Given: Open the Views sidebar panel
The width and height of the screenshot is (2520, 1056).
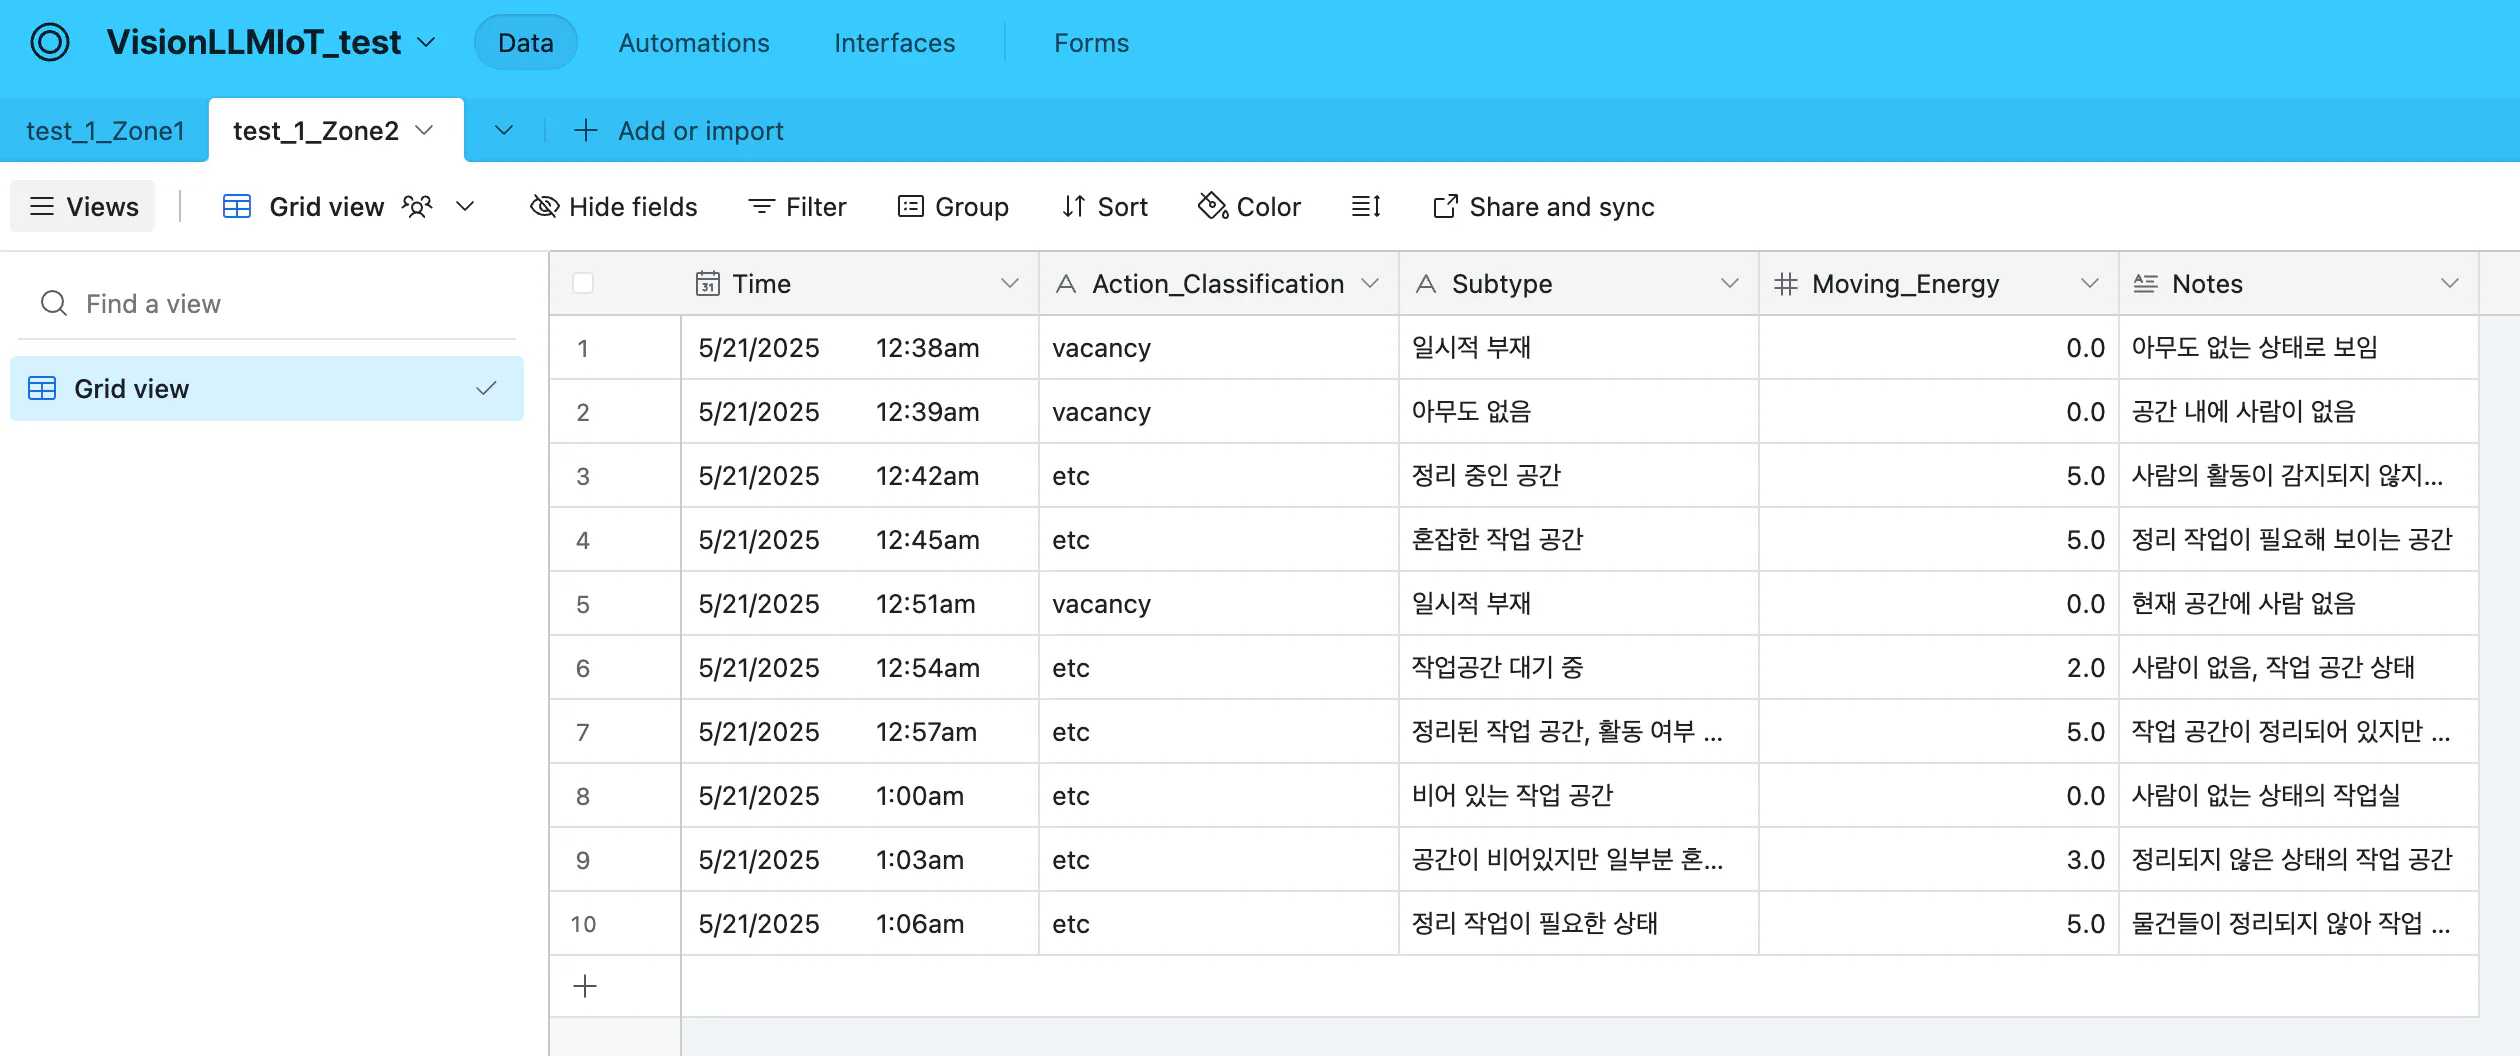Looking at the screenshot, I should [82, 206].
